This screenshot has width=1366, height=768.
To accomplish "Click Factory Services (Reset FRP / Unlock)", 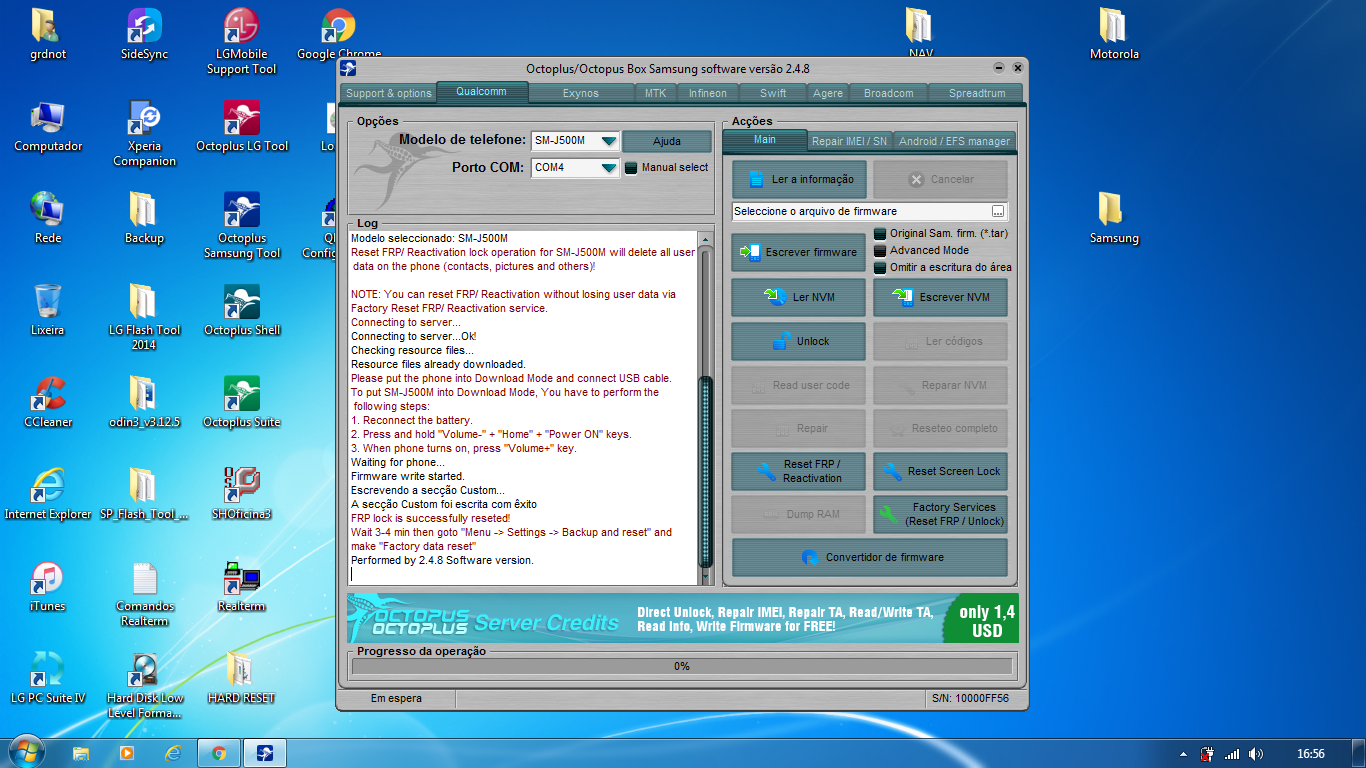I will (940, 514).
